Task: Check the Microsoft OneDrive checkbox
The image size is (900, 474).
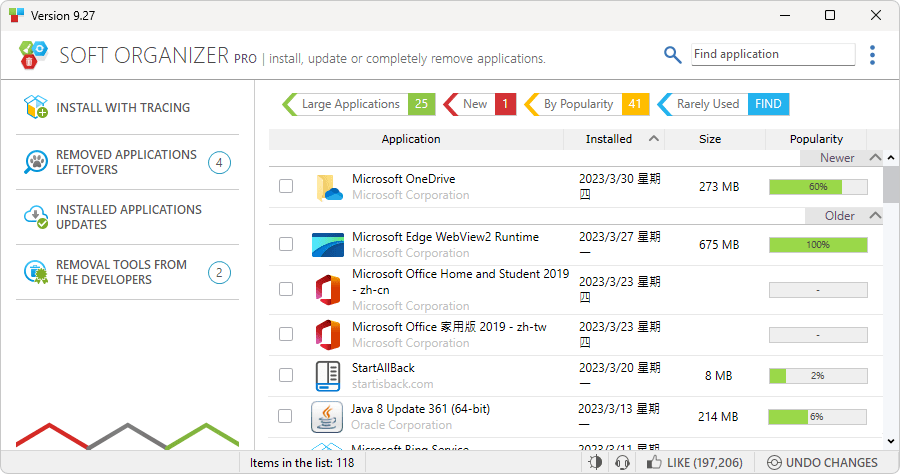Action: coord(286,186)
